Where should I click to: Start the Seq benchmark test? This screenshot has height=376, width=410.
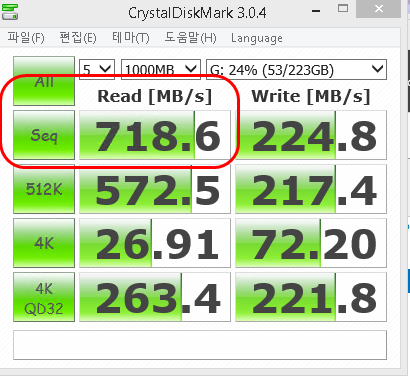pyautogui.click(x=44, y=135)
